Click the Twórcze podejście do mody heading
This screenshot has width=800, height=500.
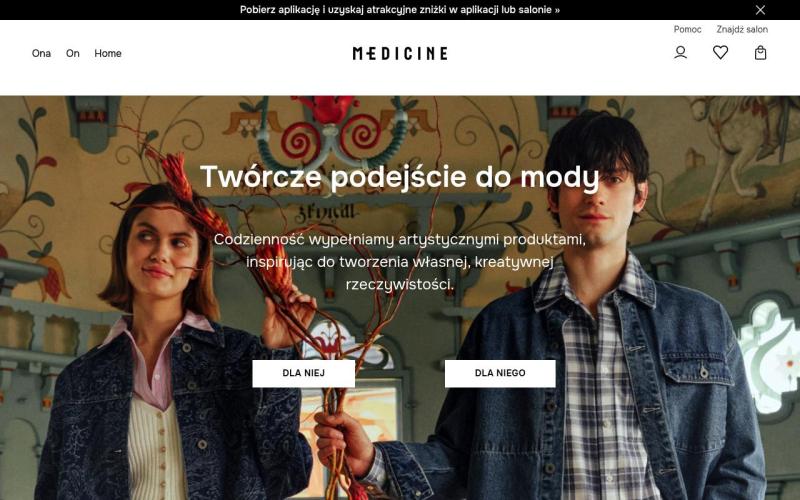(399, 177)
